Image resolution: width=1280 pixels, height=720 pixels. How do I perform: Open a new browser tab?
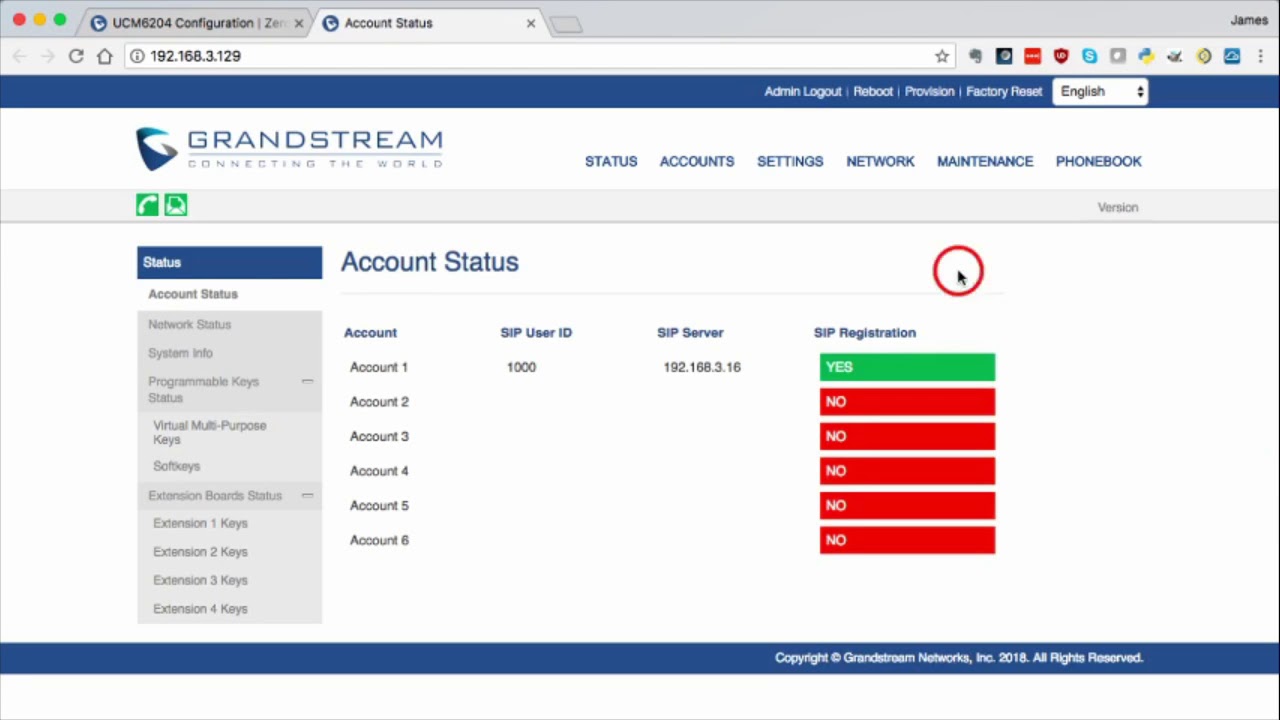(566, 24)
